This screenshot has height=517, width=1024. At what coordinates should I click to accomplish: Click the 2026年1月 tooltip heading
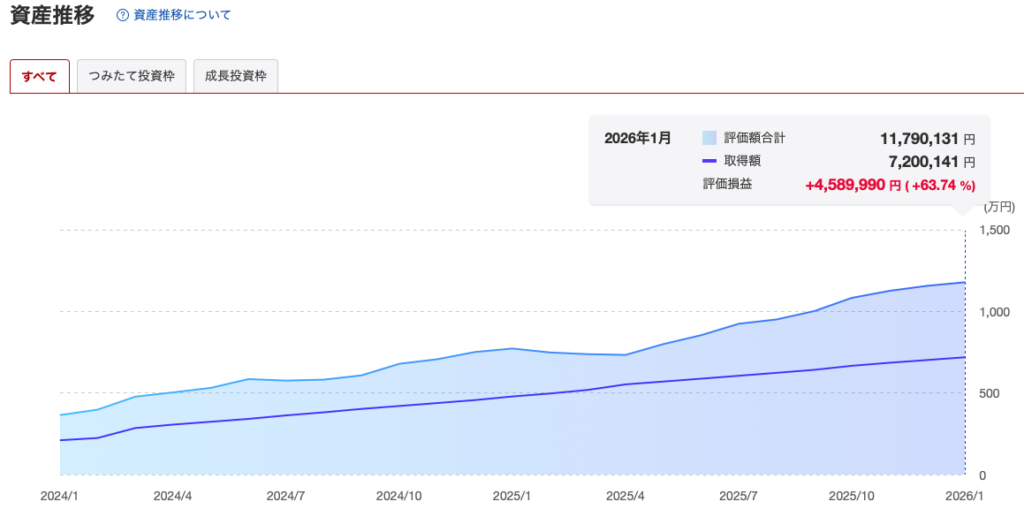click(637, 138)
